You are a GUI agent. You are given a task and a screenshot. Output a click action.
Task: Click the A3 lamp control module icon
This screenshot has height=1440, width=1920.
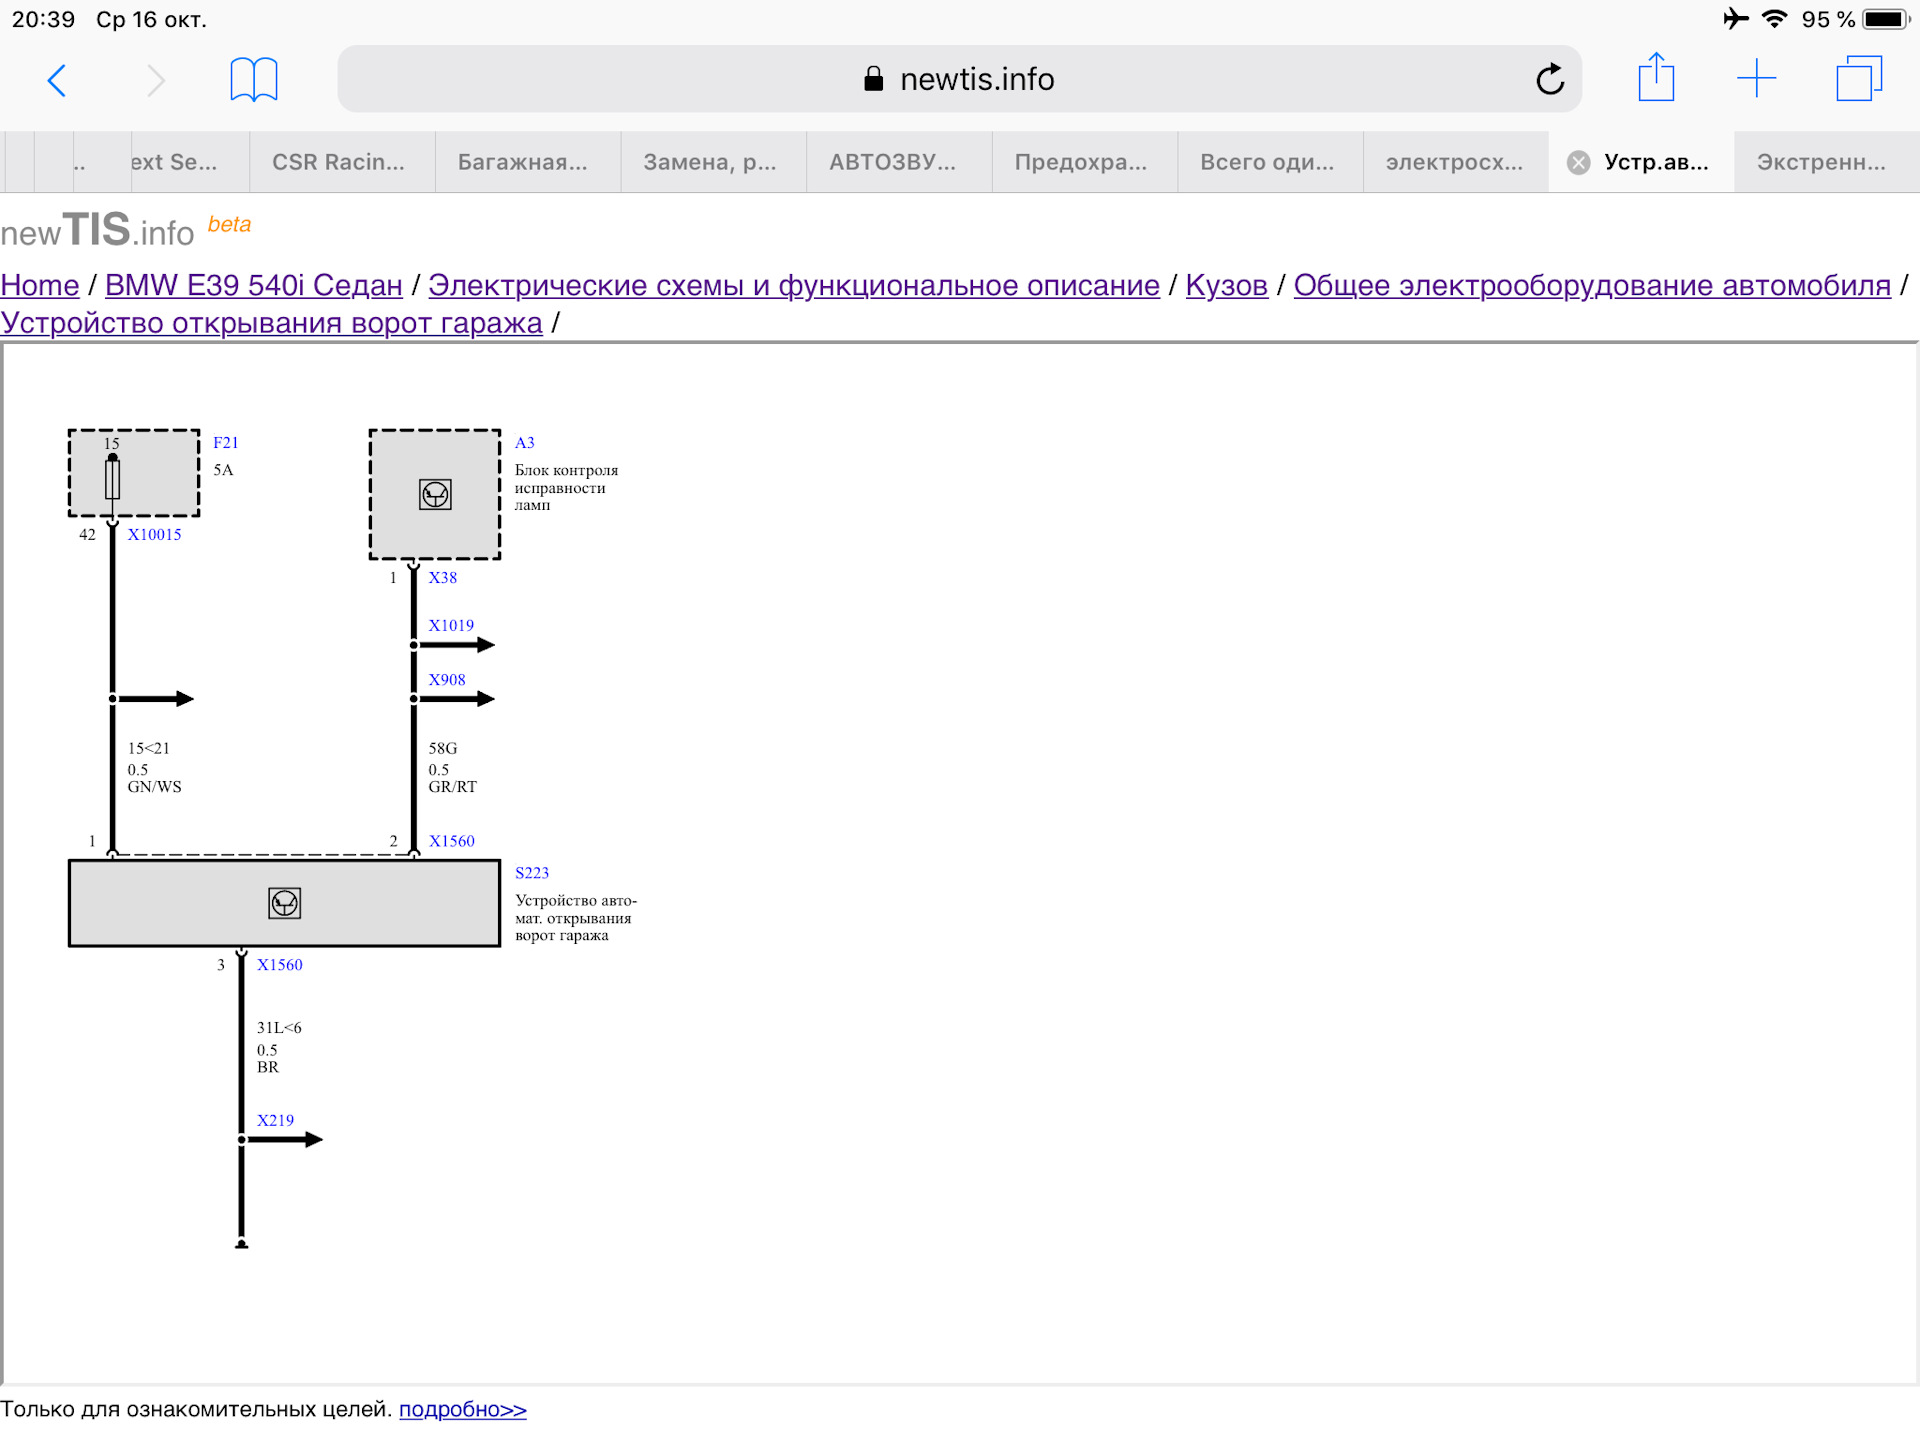pyautogui.click(x=435, y=494)
